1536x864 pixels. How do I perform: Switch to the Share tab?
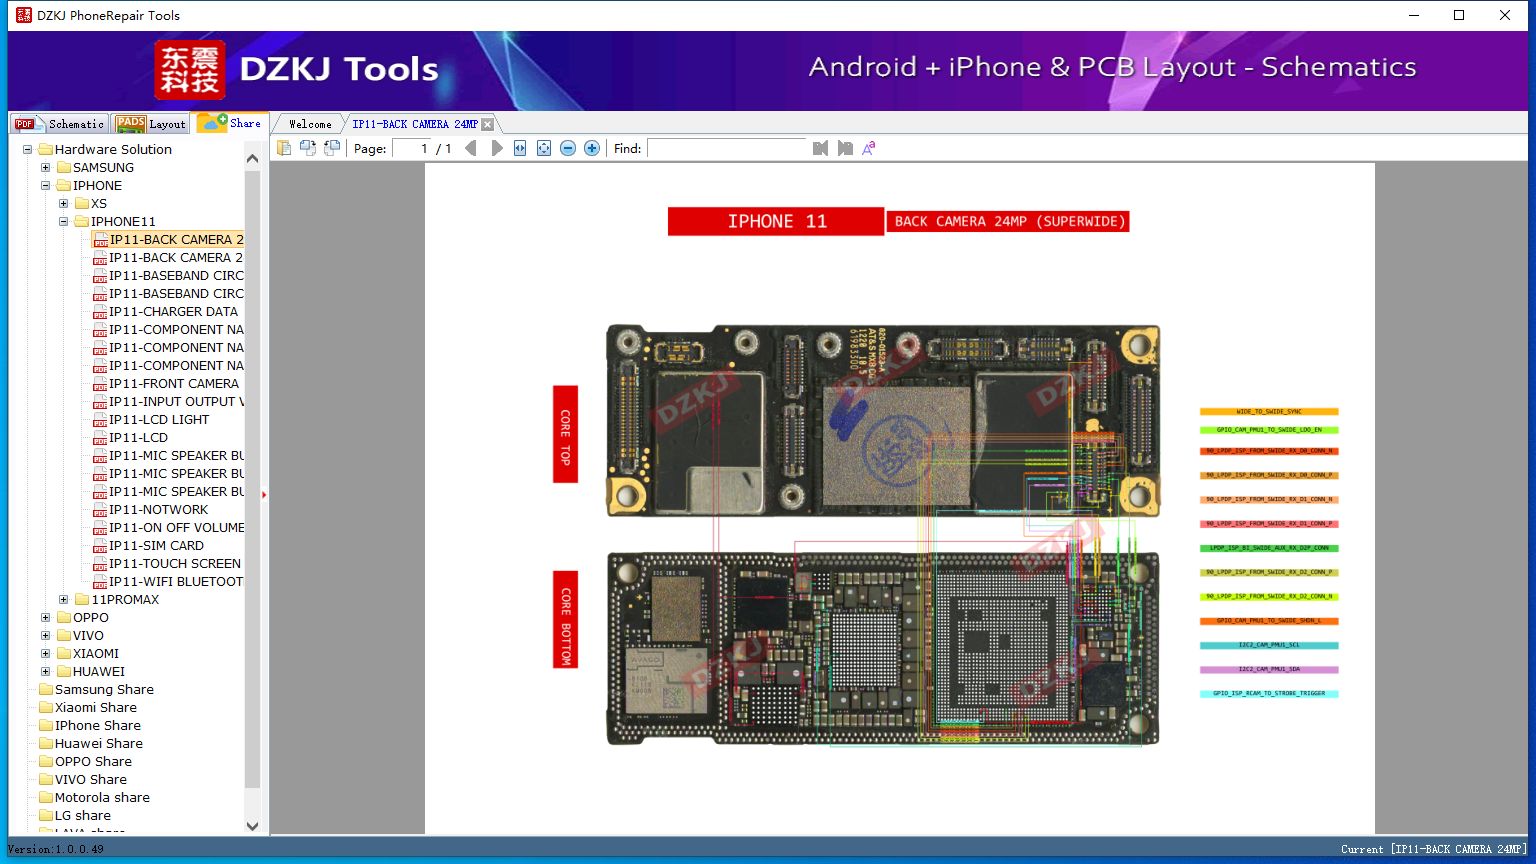(229, 123)
